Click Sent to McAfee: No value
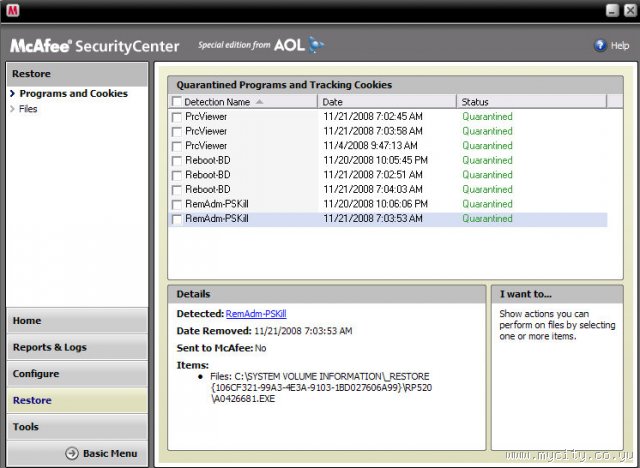 (260, 348)
